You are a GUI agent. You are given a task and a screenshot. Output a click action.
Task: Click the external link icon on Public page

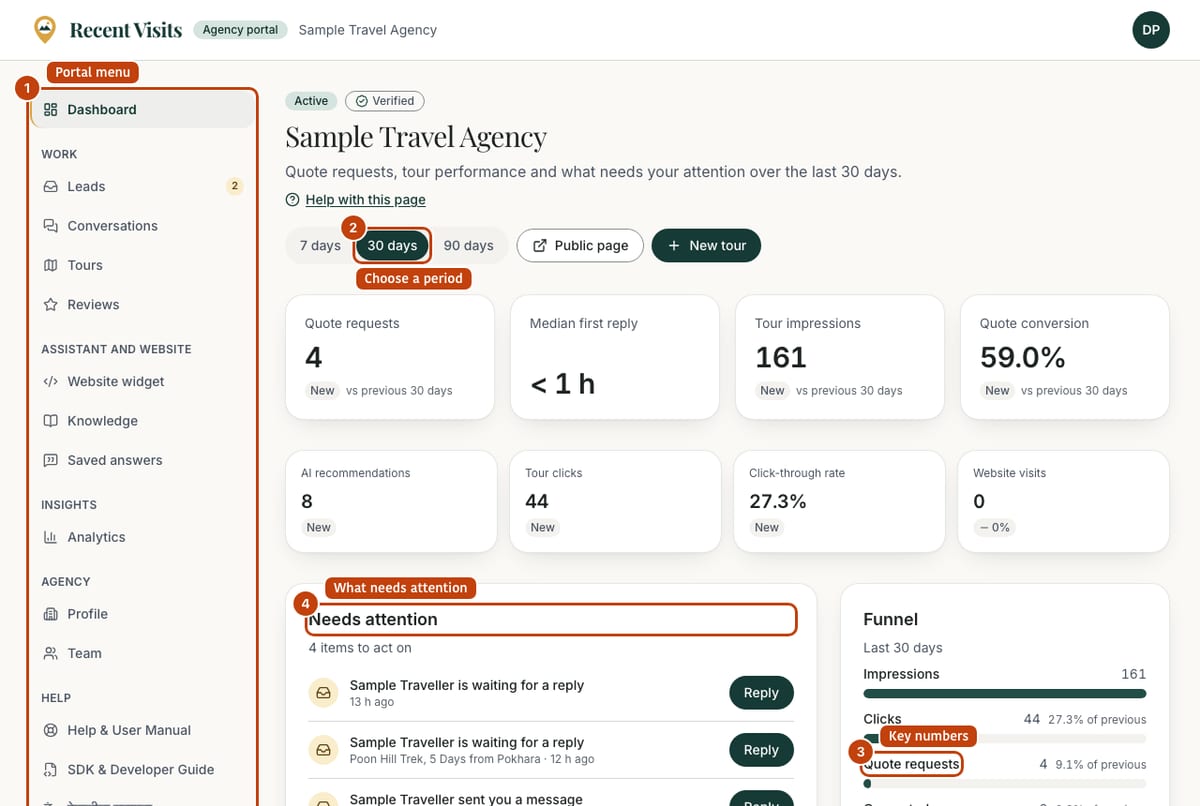(x=540, y=246)
